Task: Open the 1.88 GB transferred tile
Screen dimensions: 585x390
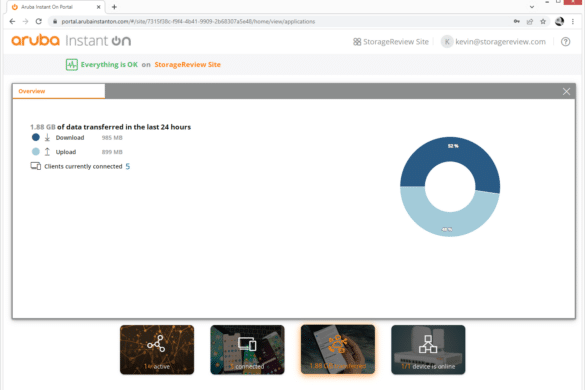Action: point(338,350)
